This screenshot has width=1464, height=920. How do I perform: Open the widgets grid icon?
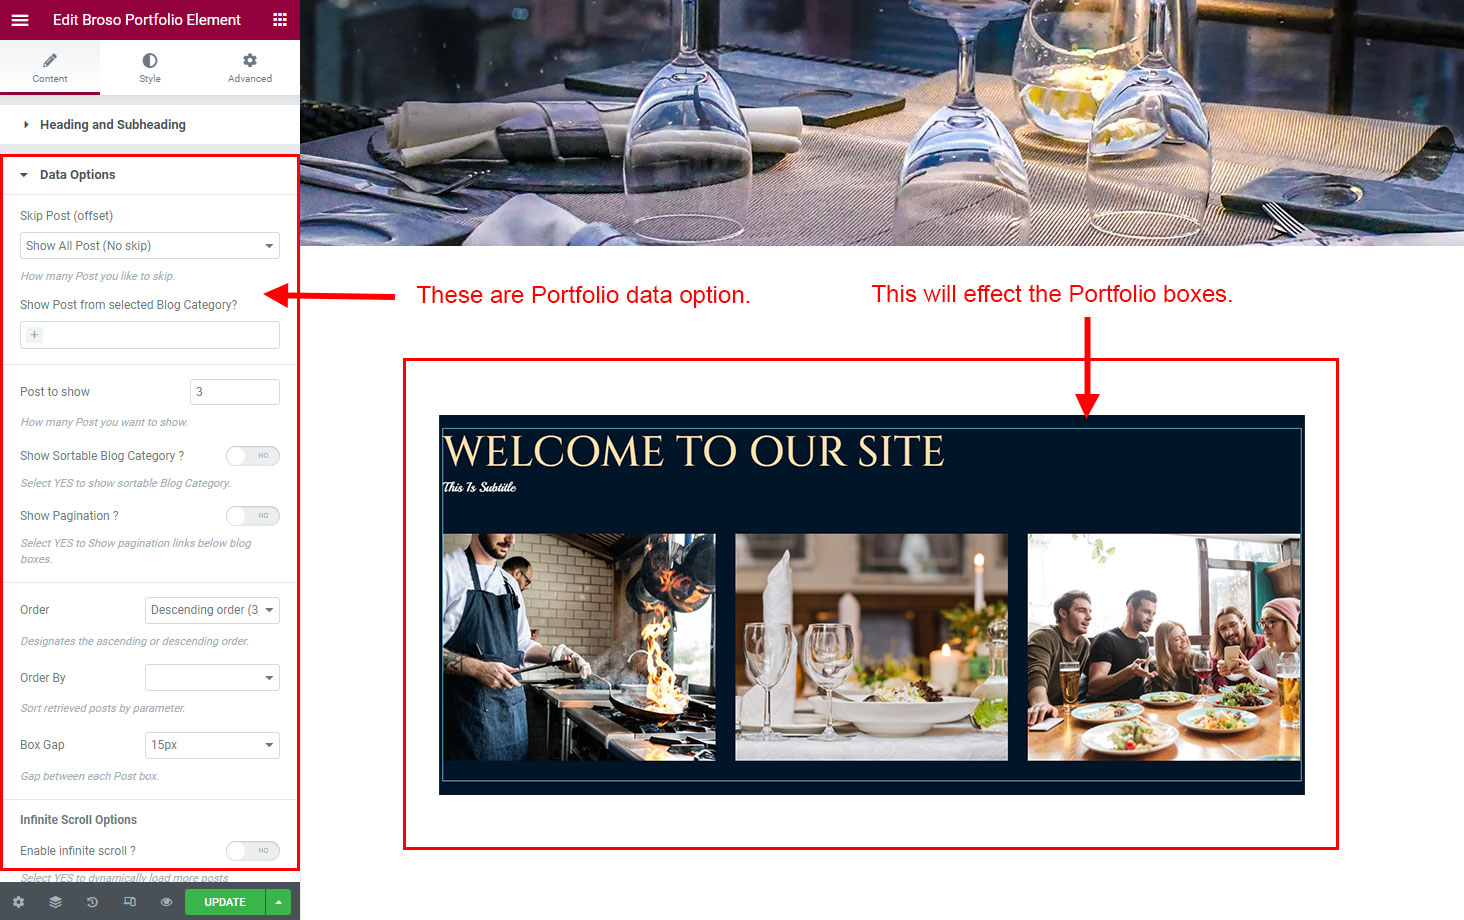coord(280,20)
